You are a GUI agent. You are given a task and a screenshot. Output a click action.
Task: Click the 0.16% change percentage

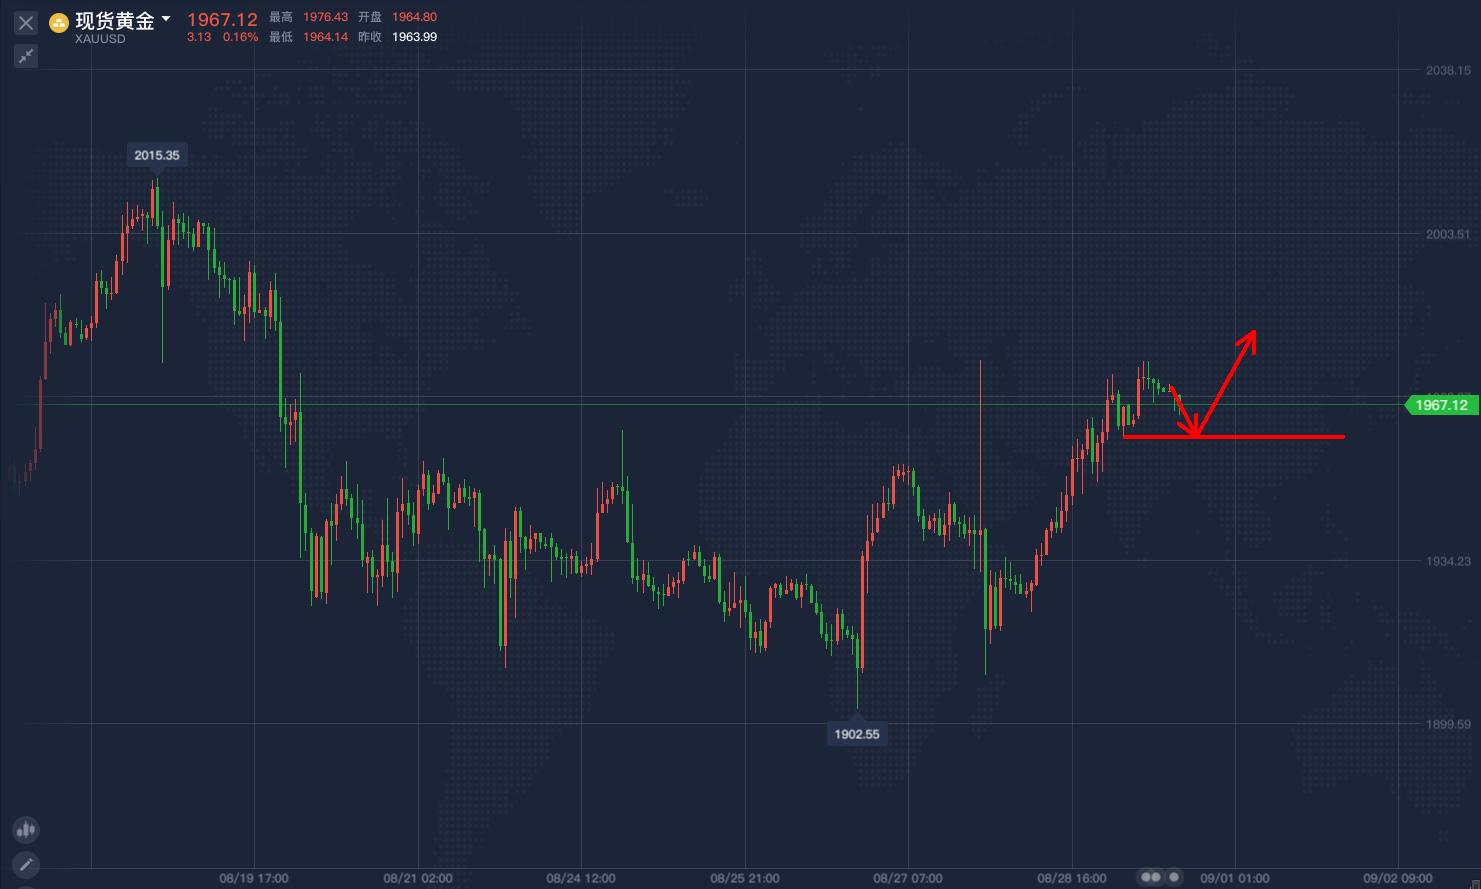(x=240, y=37)
